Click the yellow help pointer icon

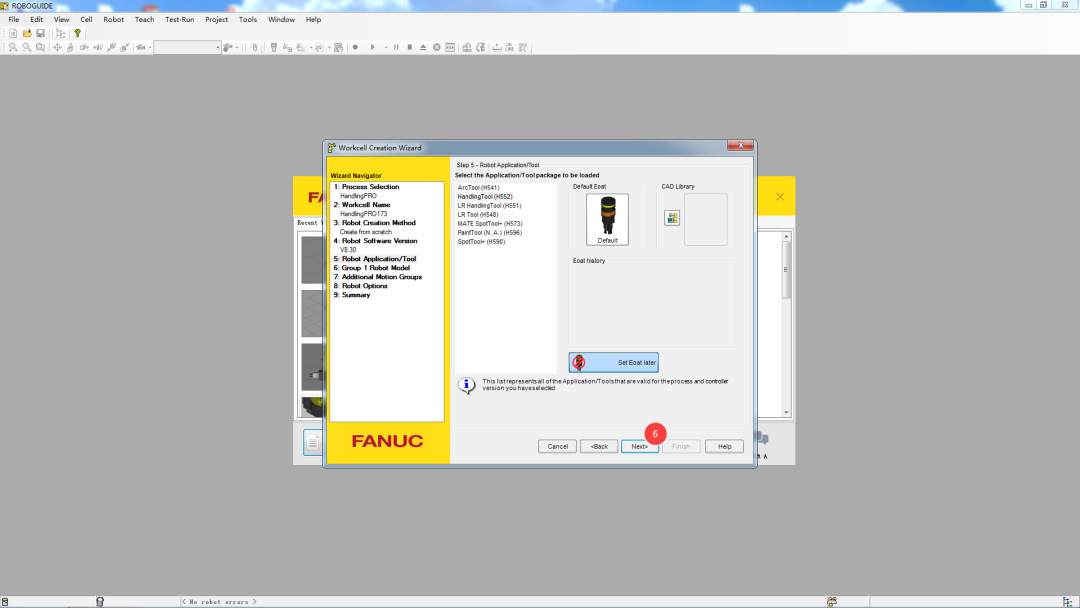coord(78,33)
